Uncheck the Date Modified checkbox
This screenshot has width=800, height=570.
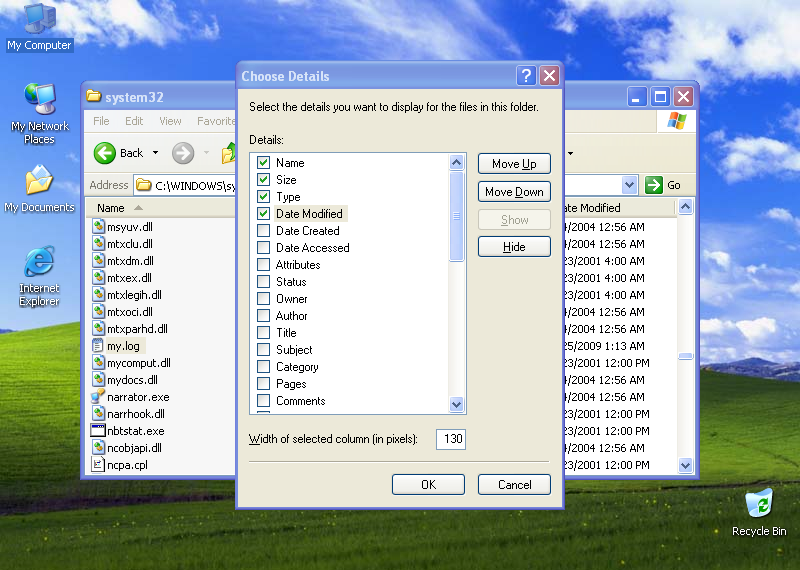[263, 213]
